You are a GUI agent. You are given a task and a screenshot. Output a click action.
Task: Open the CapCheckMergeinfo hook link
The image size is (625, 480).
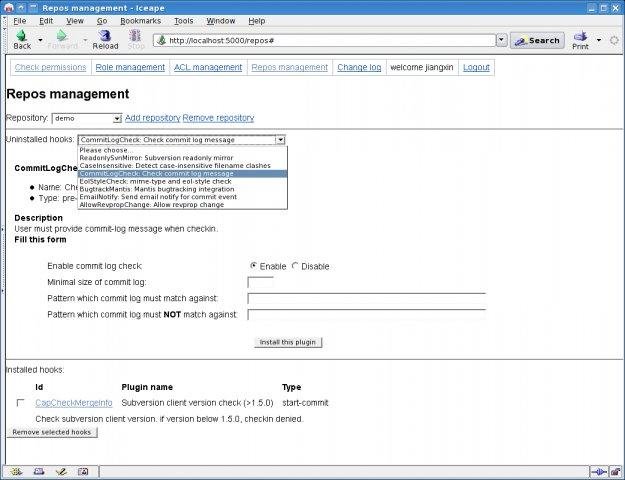coord(74,403)
